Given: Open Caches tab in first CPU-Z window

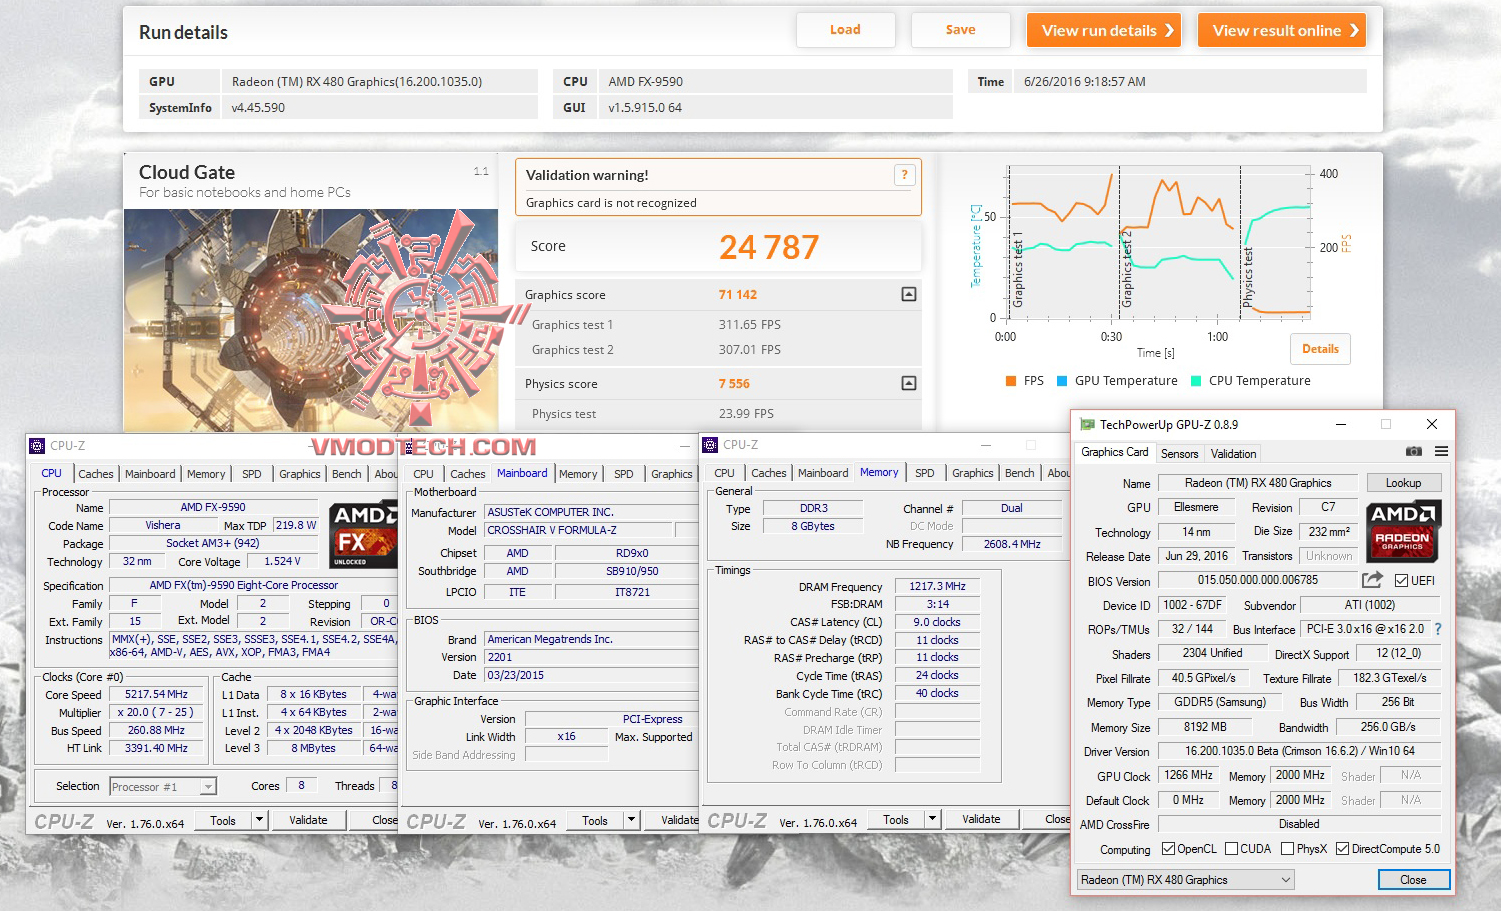Looking at the screenshot, I should pos(96,474).
